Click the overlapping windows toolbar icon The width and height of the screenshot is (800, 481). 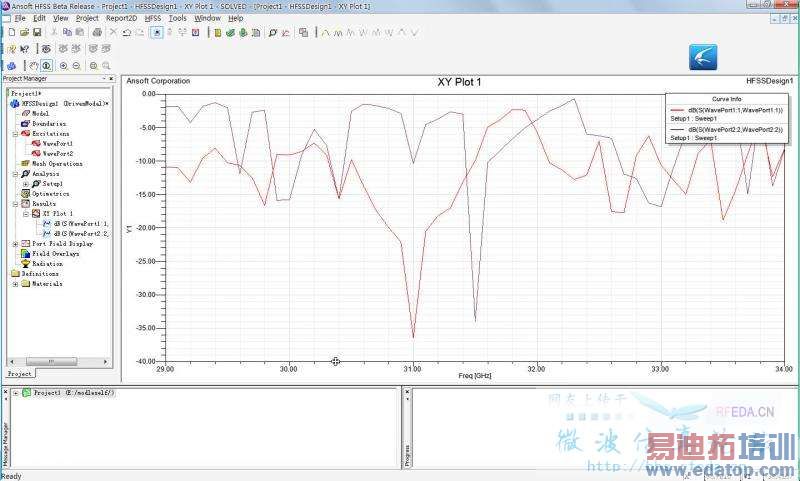pyautogui.click(x=304, y=33)
